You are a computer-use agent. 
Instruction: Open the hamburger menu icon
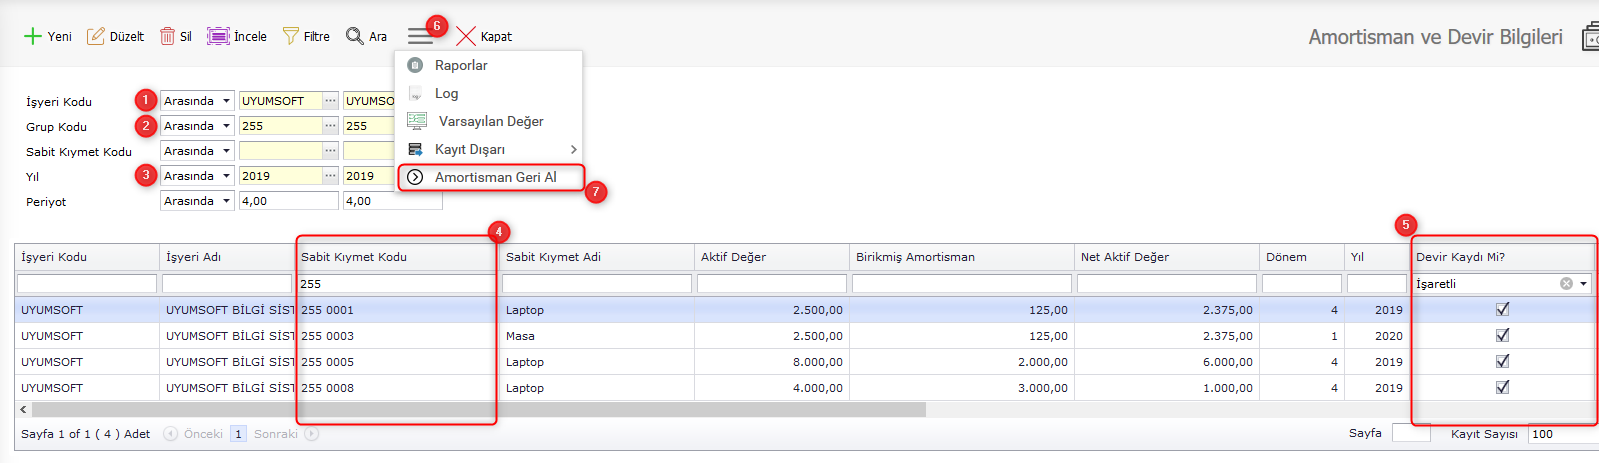click(x=420, y=36)
